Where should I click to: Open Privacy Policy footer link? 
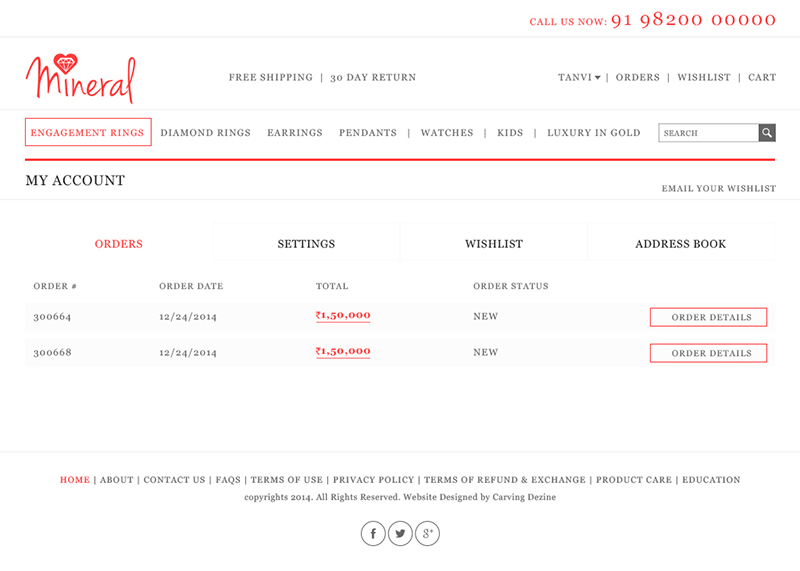(x=374, y=480)
